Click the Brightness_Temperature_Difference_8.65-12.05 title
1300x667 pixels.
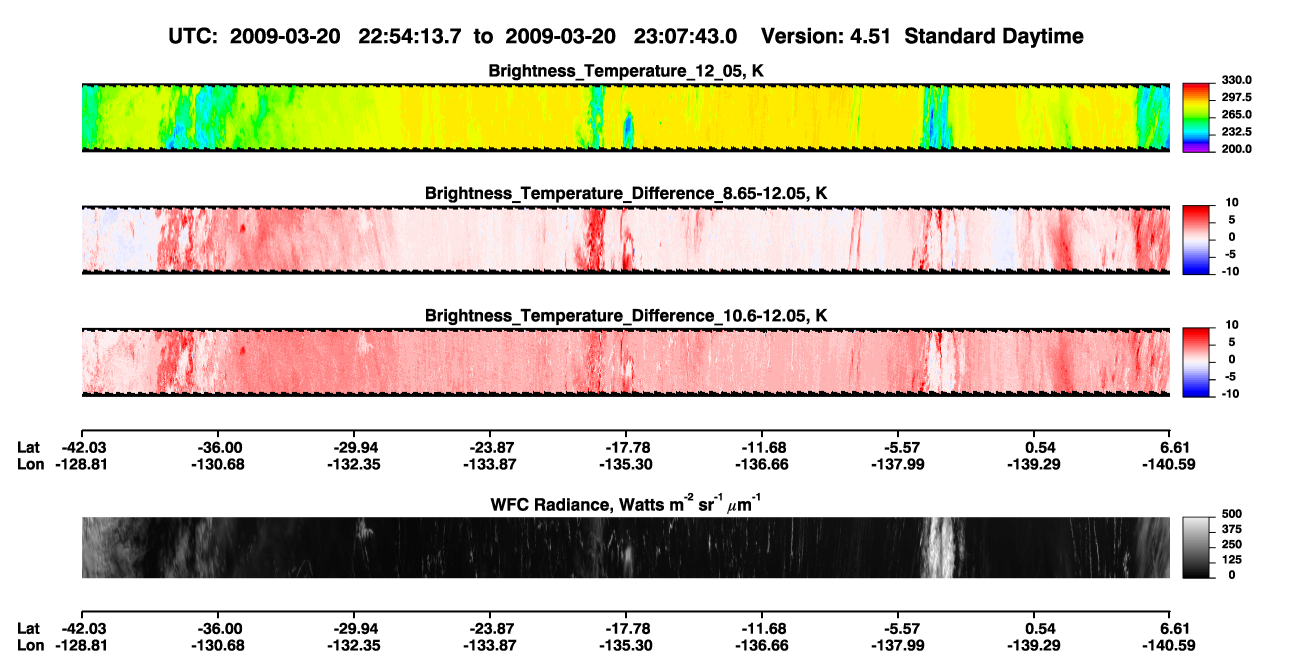click(x=626, y=193)
